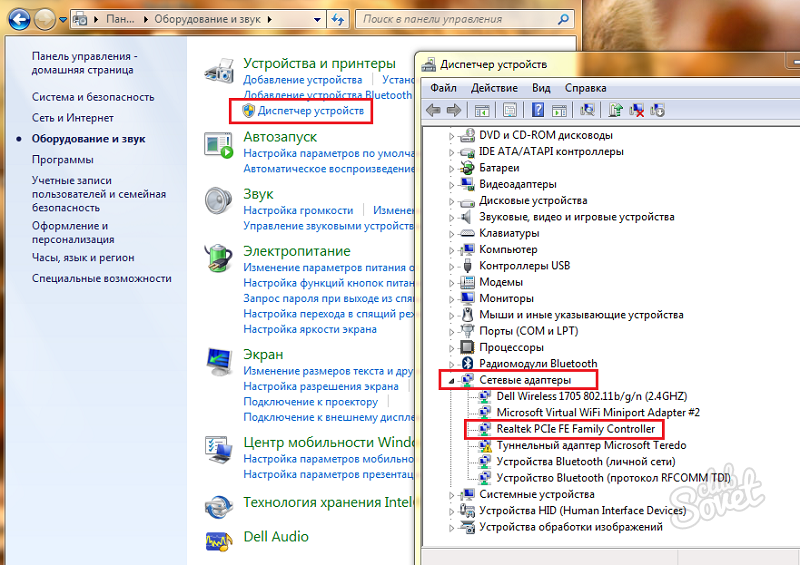
Task: Click the Back toolbar arrow in Device Manager
Action: pyautogui.click(x=433, y=110)
